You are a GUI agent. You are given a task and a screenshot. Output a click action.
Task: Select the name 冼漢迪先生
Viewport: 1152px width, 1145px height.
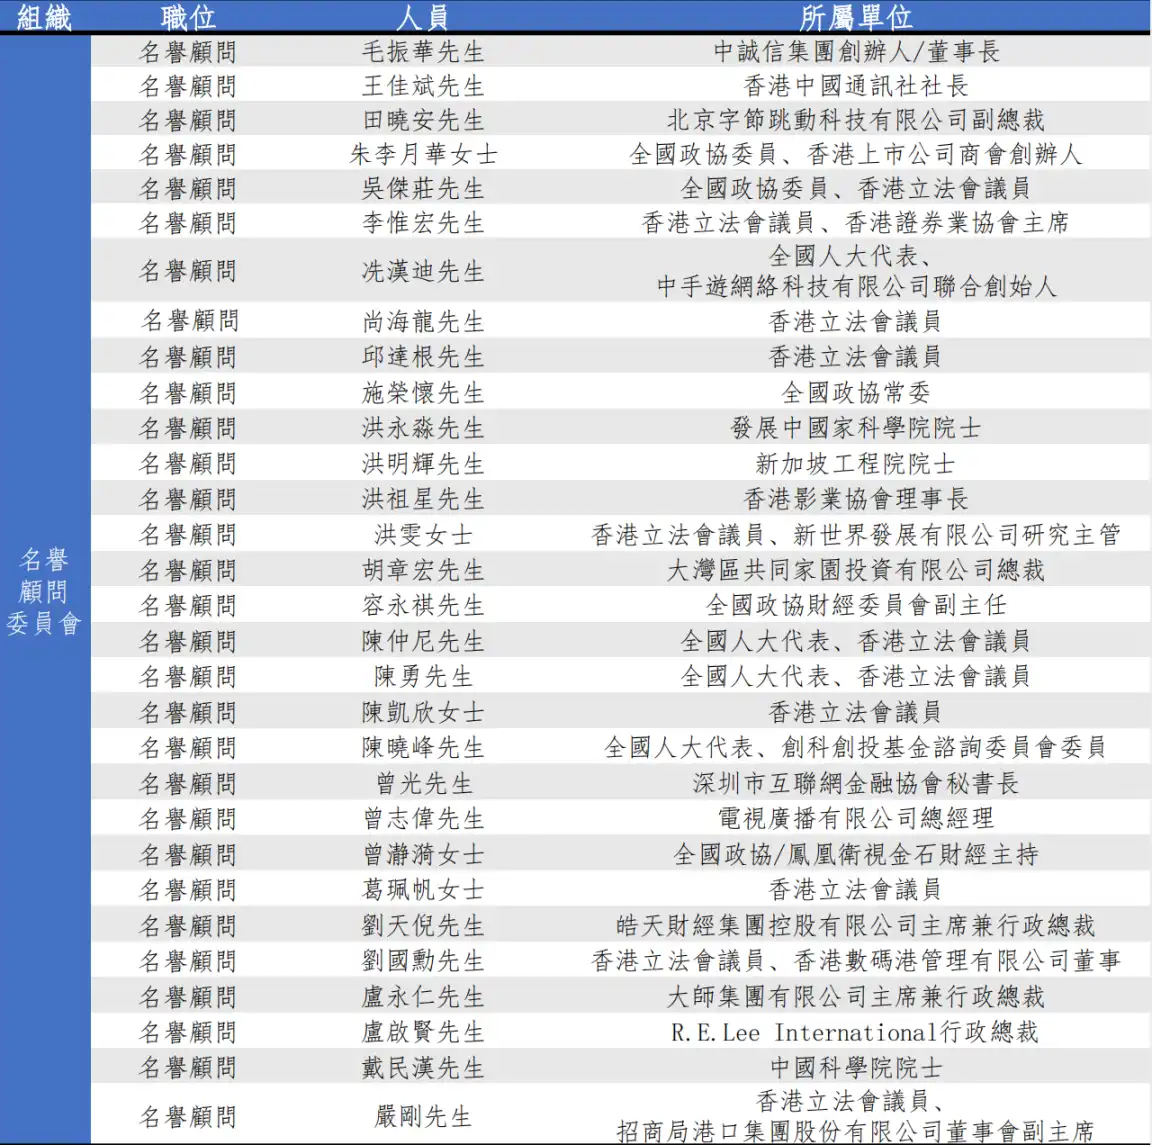423,271
